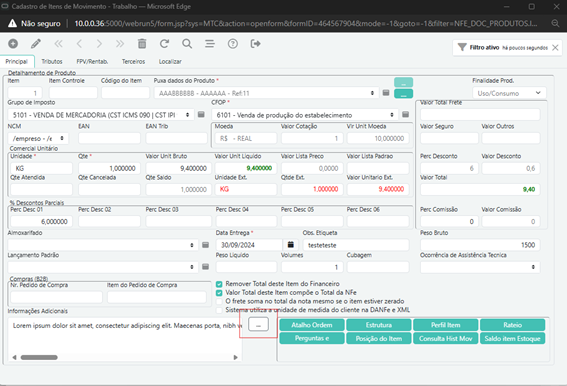The width and height of the screenshot is (567, 386).
Task: Enable Sistema utiliza unidade de medida do cliente
Action: pyautogui.click(x=219, y=310)
